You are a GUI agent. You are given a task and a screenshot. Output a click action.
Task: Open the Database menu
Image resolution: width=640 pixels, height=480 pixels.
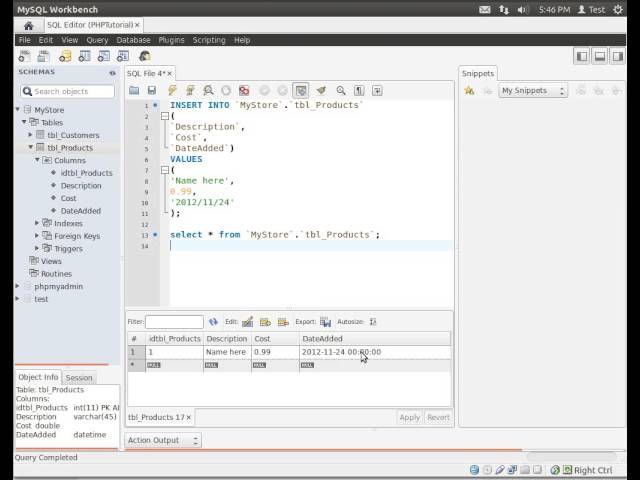(x=133, y=40)
